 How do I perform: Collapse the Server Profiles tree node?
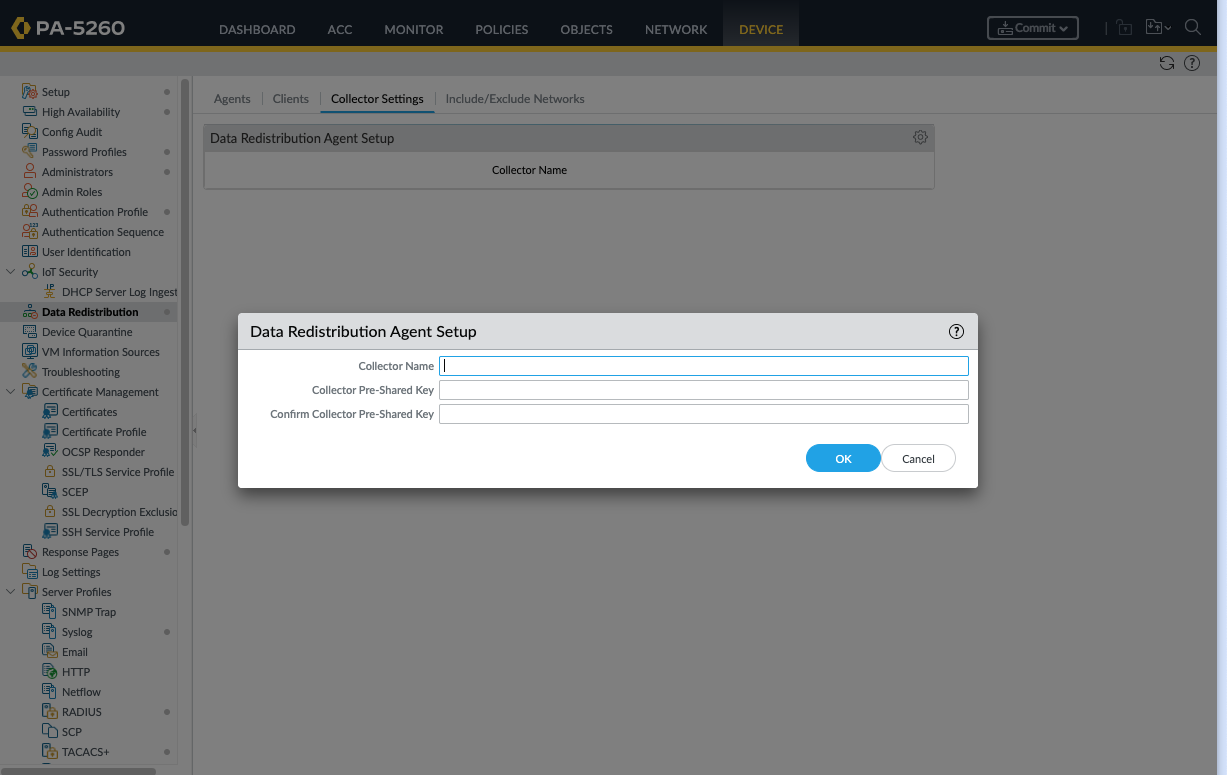click(x=11, y=592)
